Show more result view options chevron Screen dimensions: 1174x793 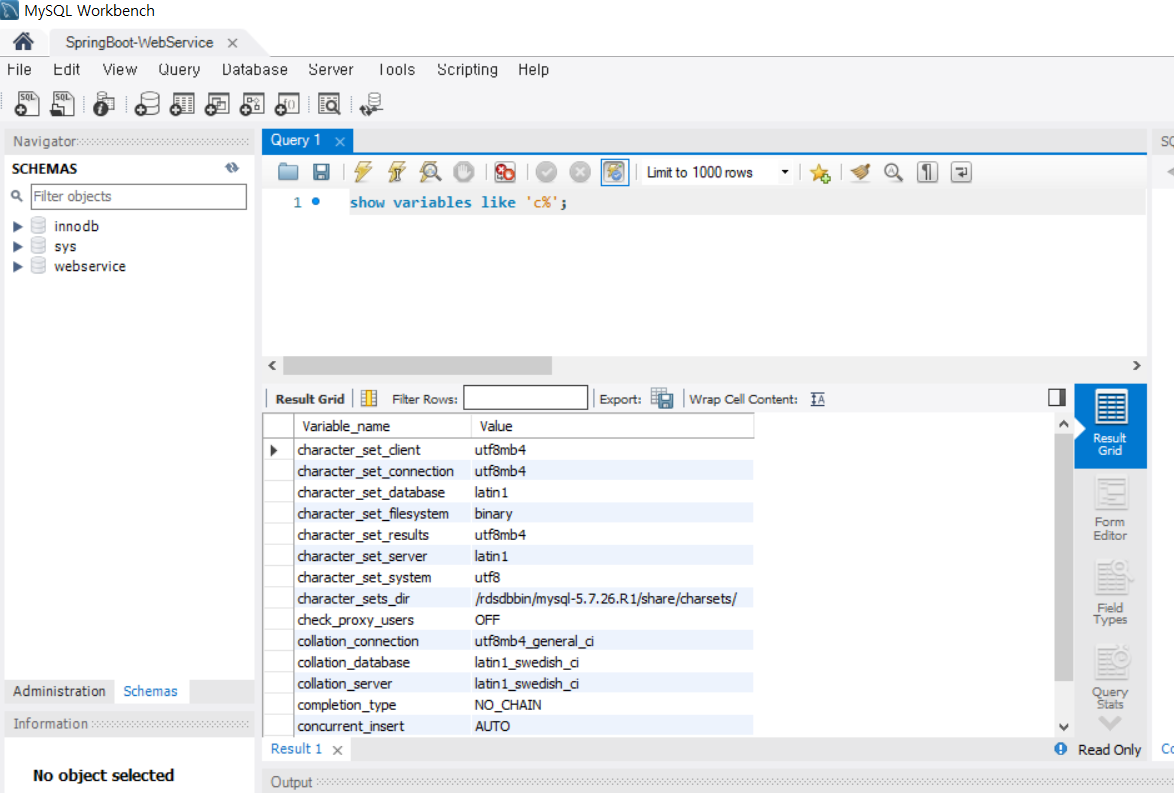[x=1110, y=723]
